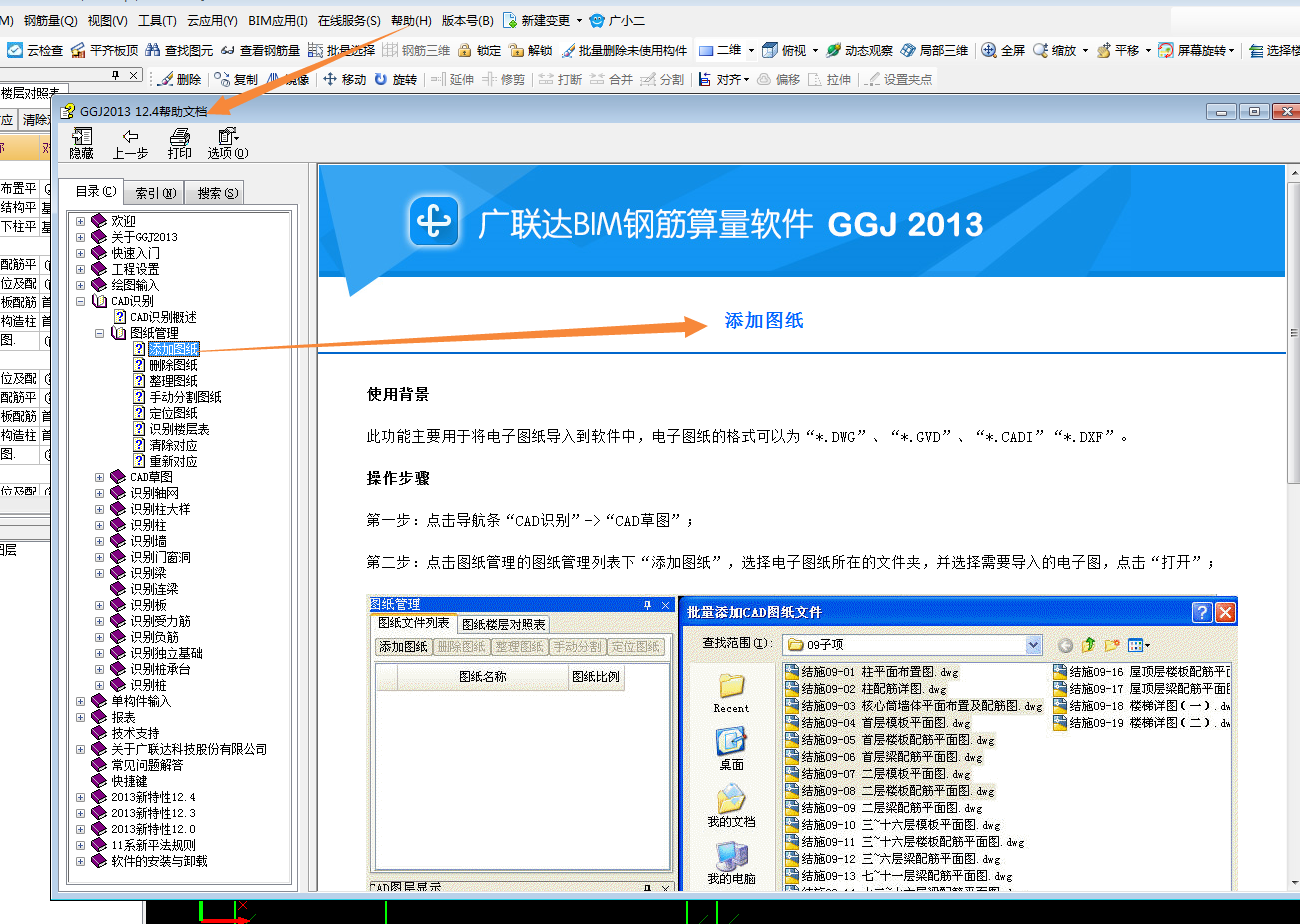Select the 旋转 rotate tool
This screenshot has width=1300, height=924.
396,79
